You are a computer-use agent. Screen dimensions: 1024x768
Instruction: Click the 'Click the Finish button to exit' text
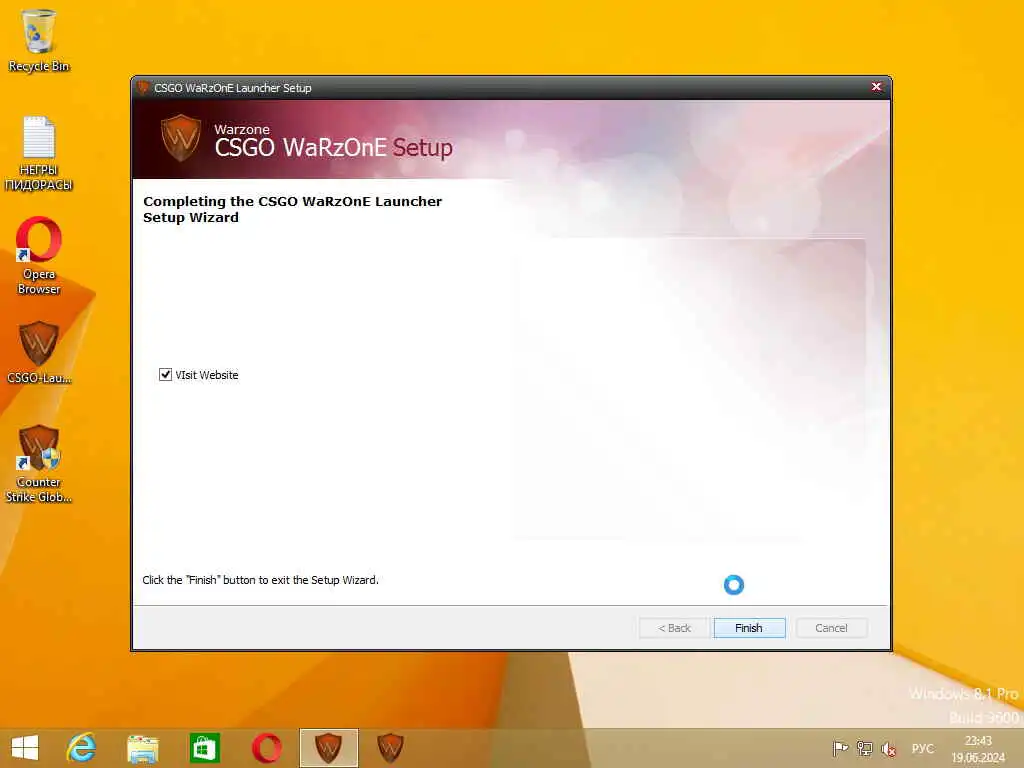coord(261,580)
